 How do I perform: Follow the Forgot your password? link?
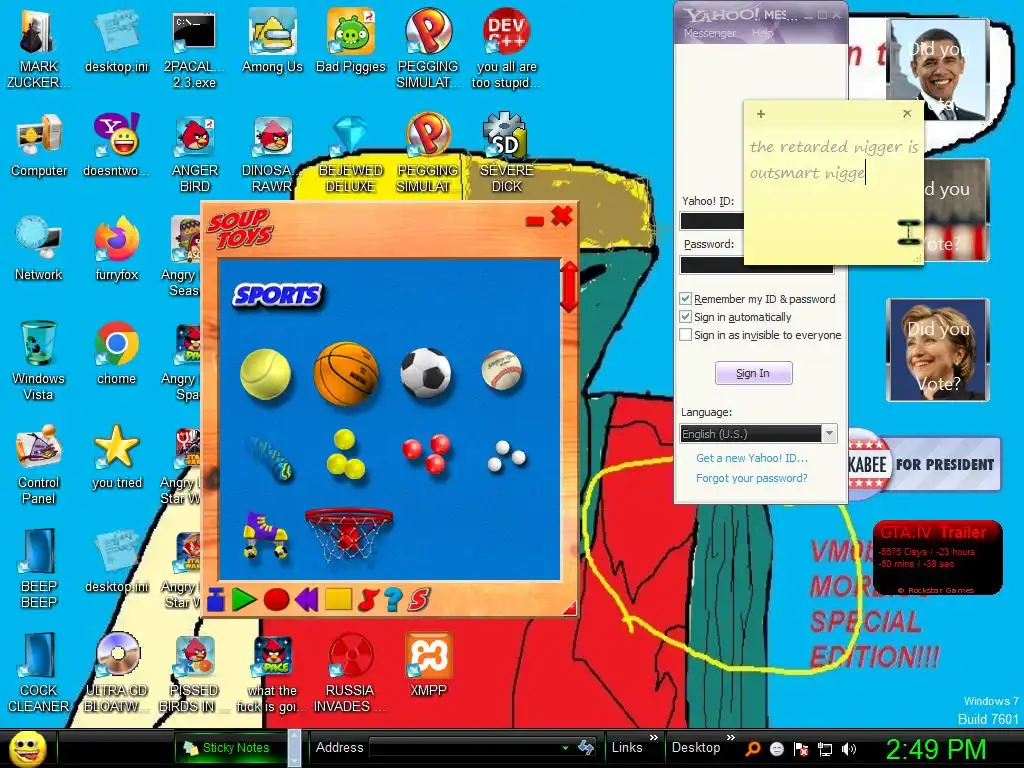pyautogui.click(x=752, y=478)
